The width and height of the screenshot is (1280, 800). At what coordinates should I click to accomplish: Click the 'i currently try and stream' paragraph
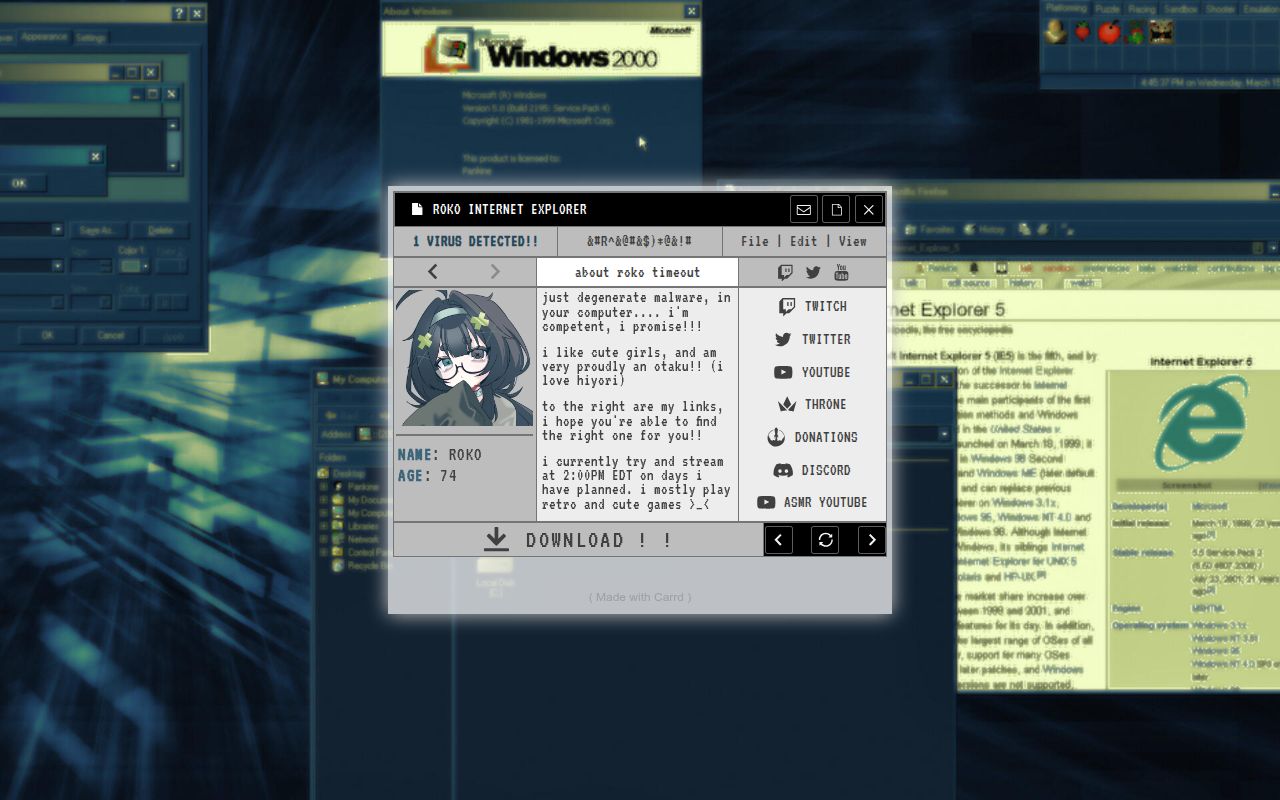click(636, 483)
